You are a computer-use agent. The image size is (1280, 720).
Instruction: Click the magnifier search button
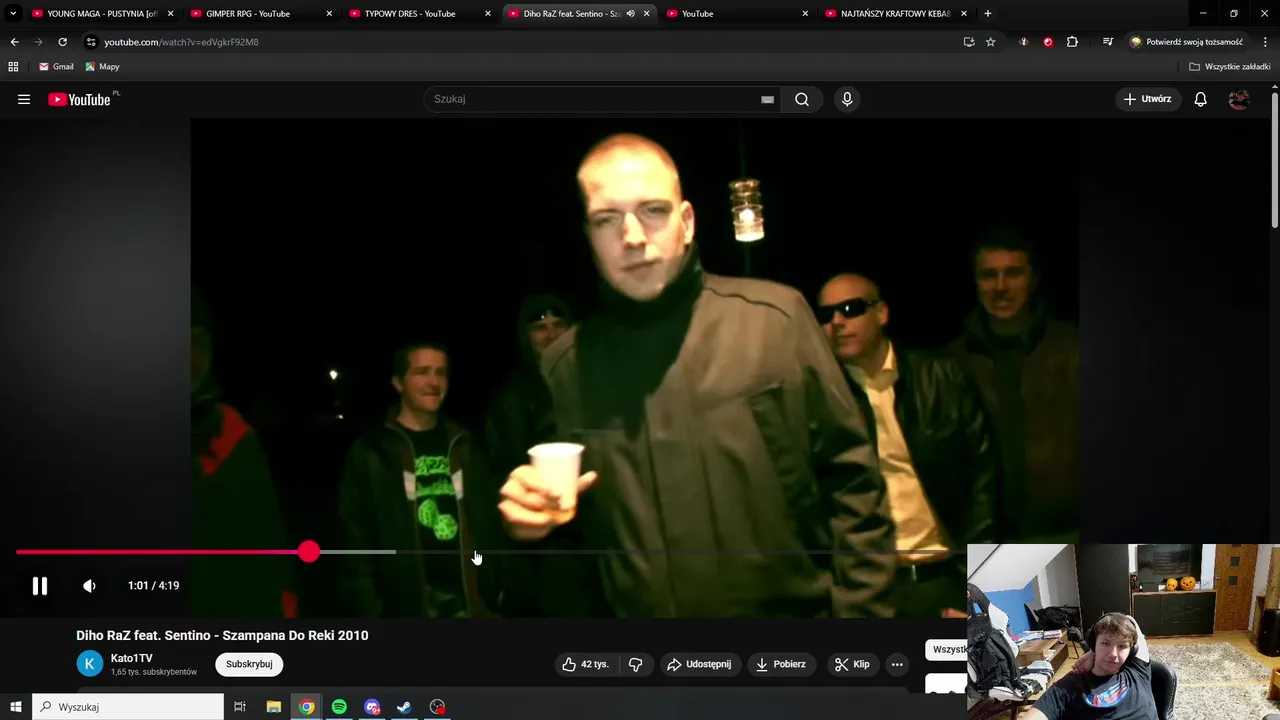[x=802, y=99]
